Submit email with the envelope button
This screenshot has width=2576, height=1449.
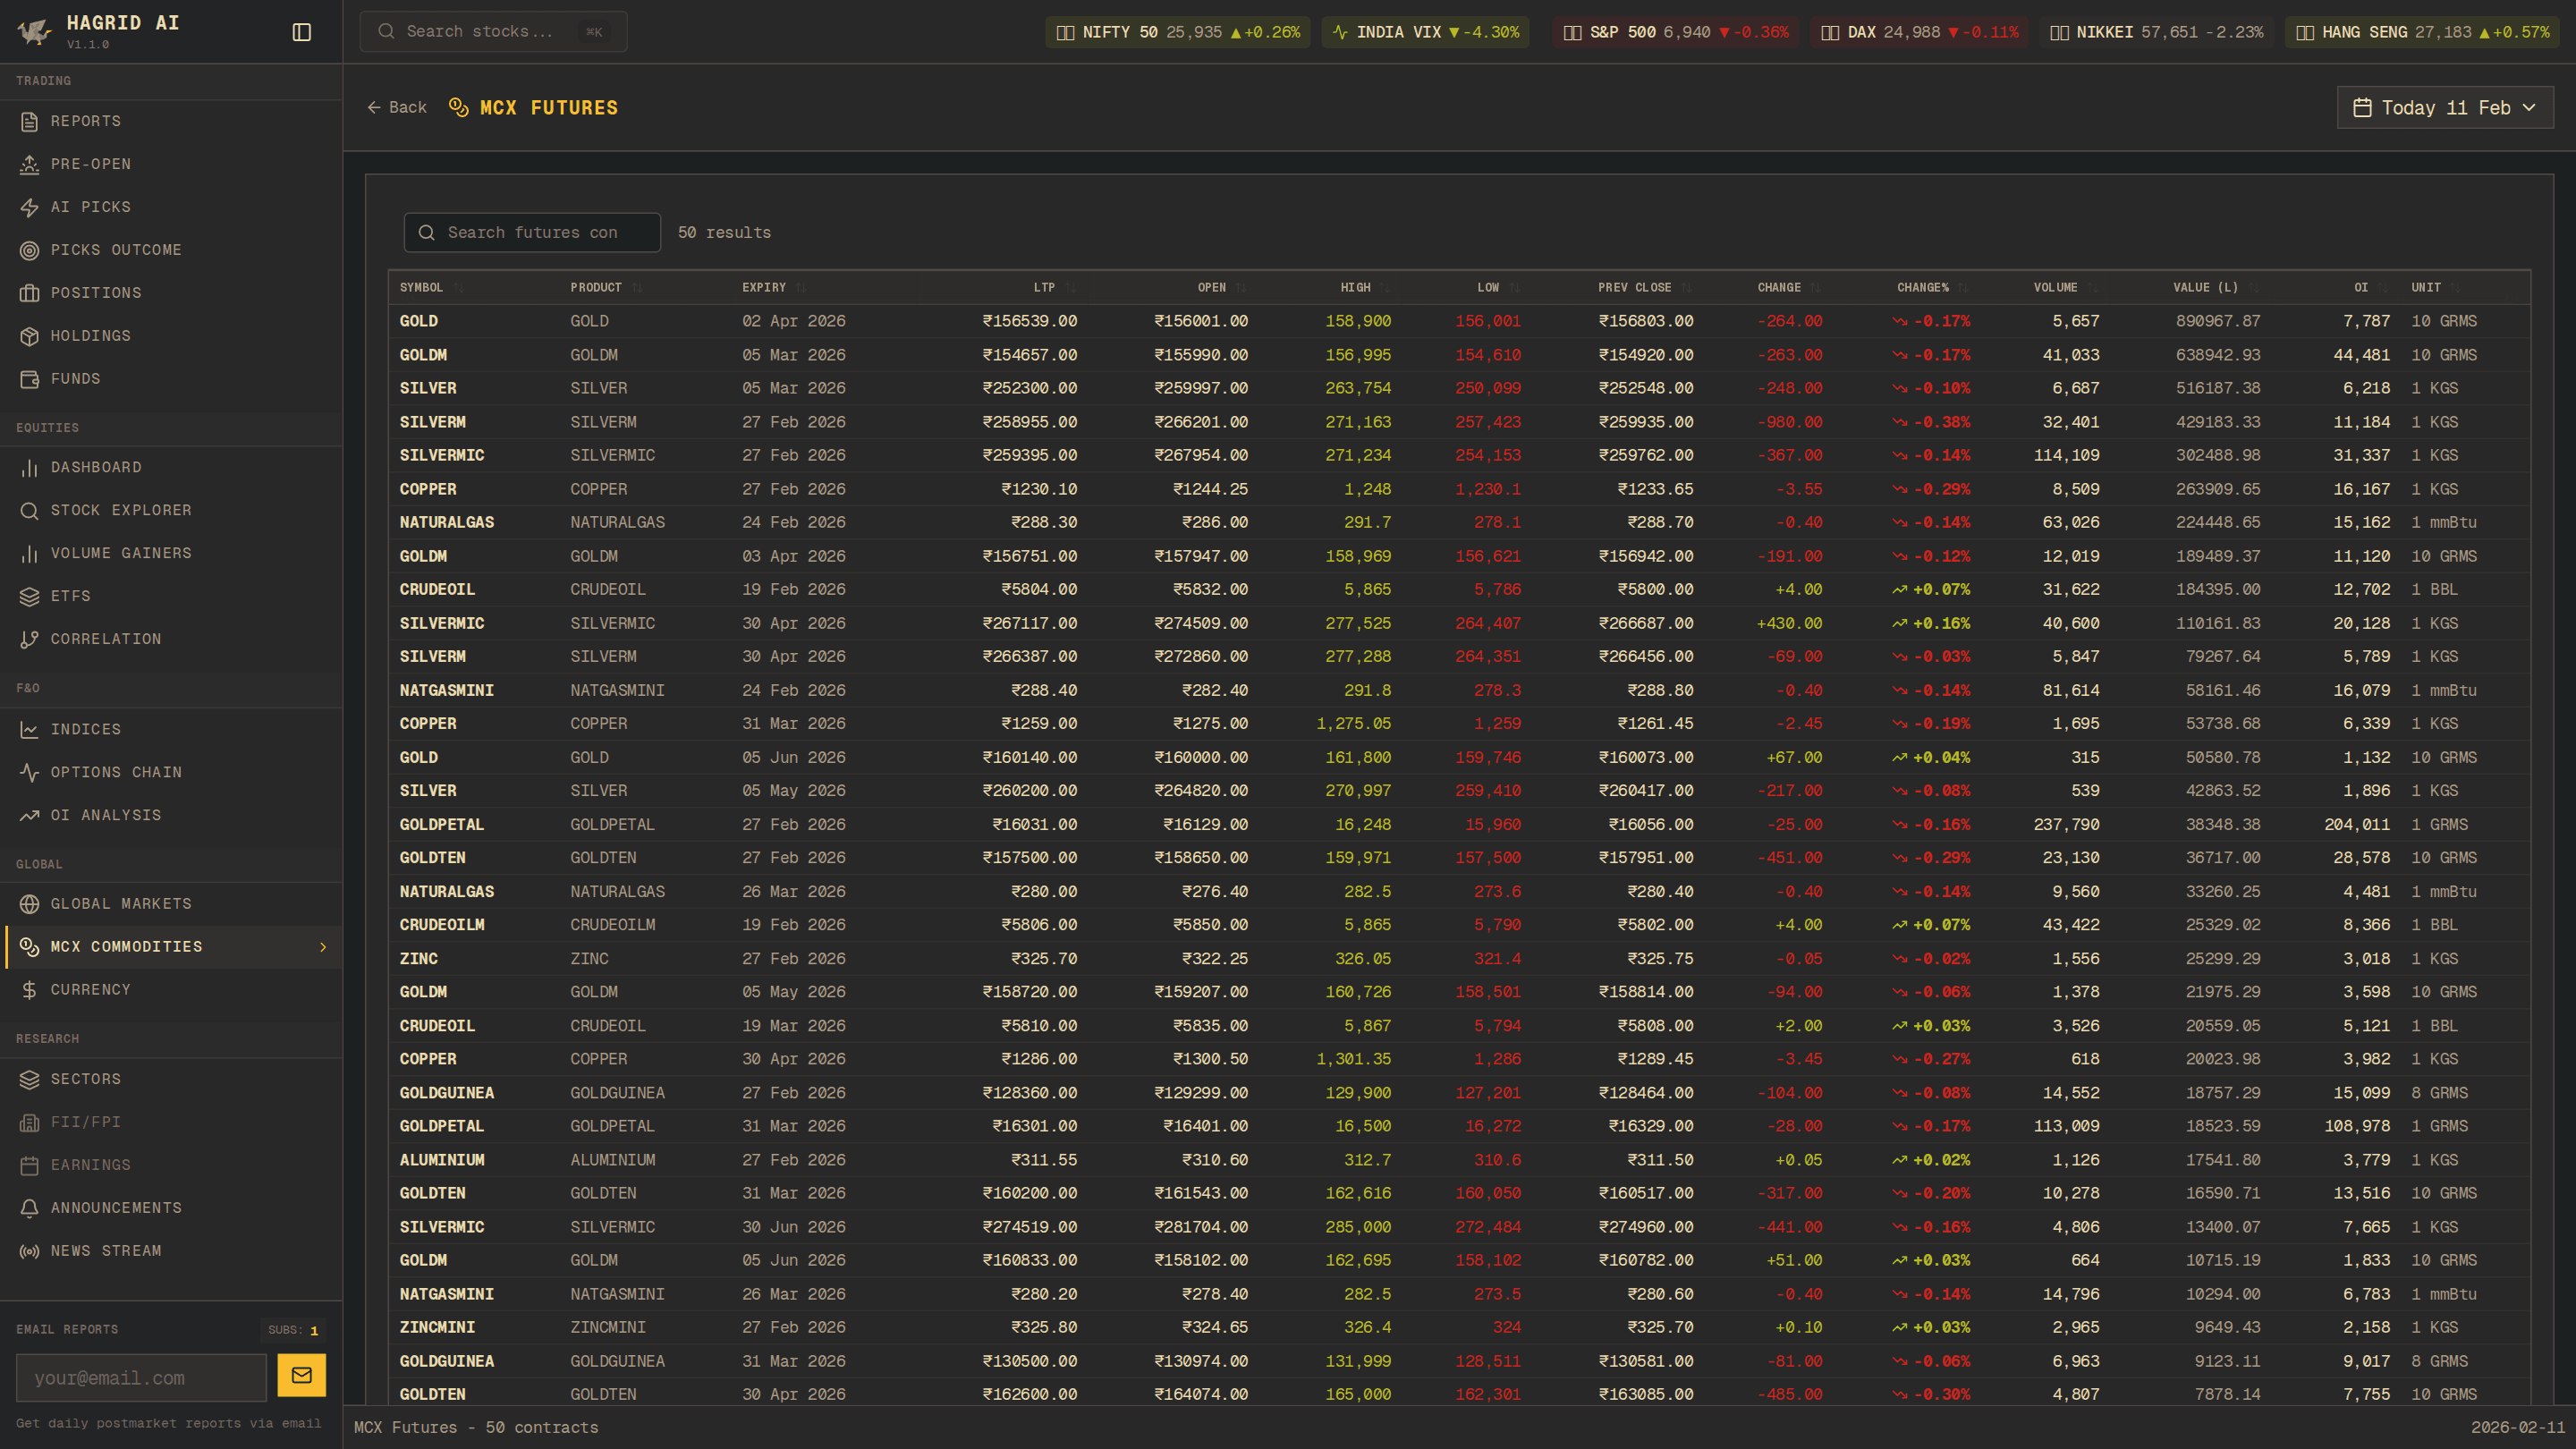[301, 1375]
